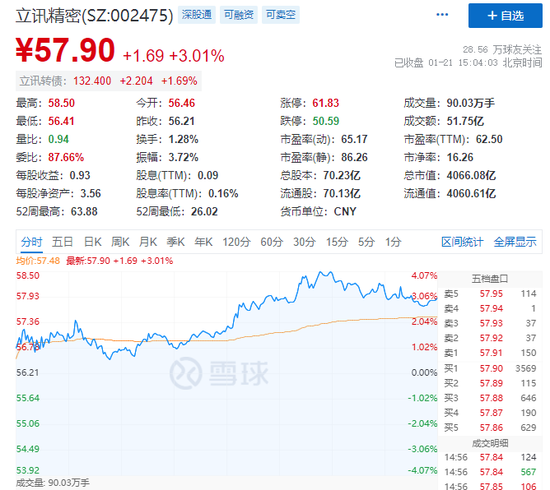Open 全屏显示 fullscreen chart view
550x490 pixels.
pos(515,242)
